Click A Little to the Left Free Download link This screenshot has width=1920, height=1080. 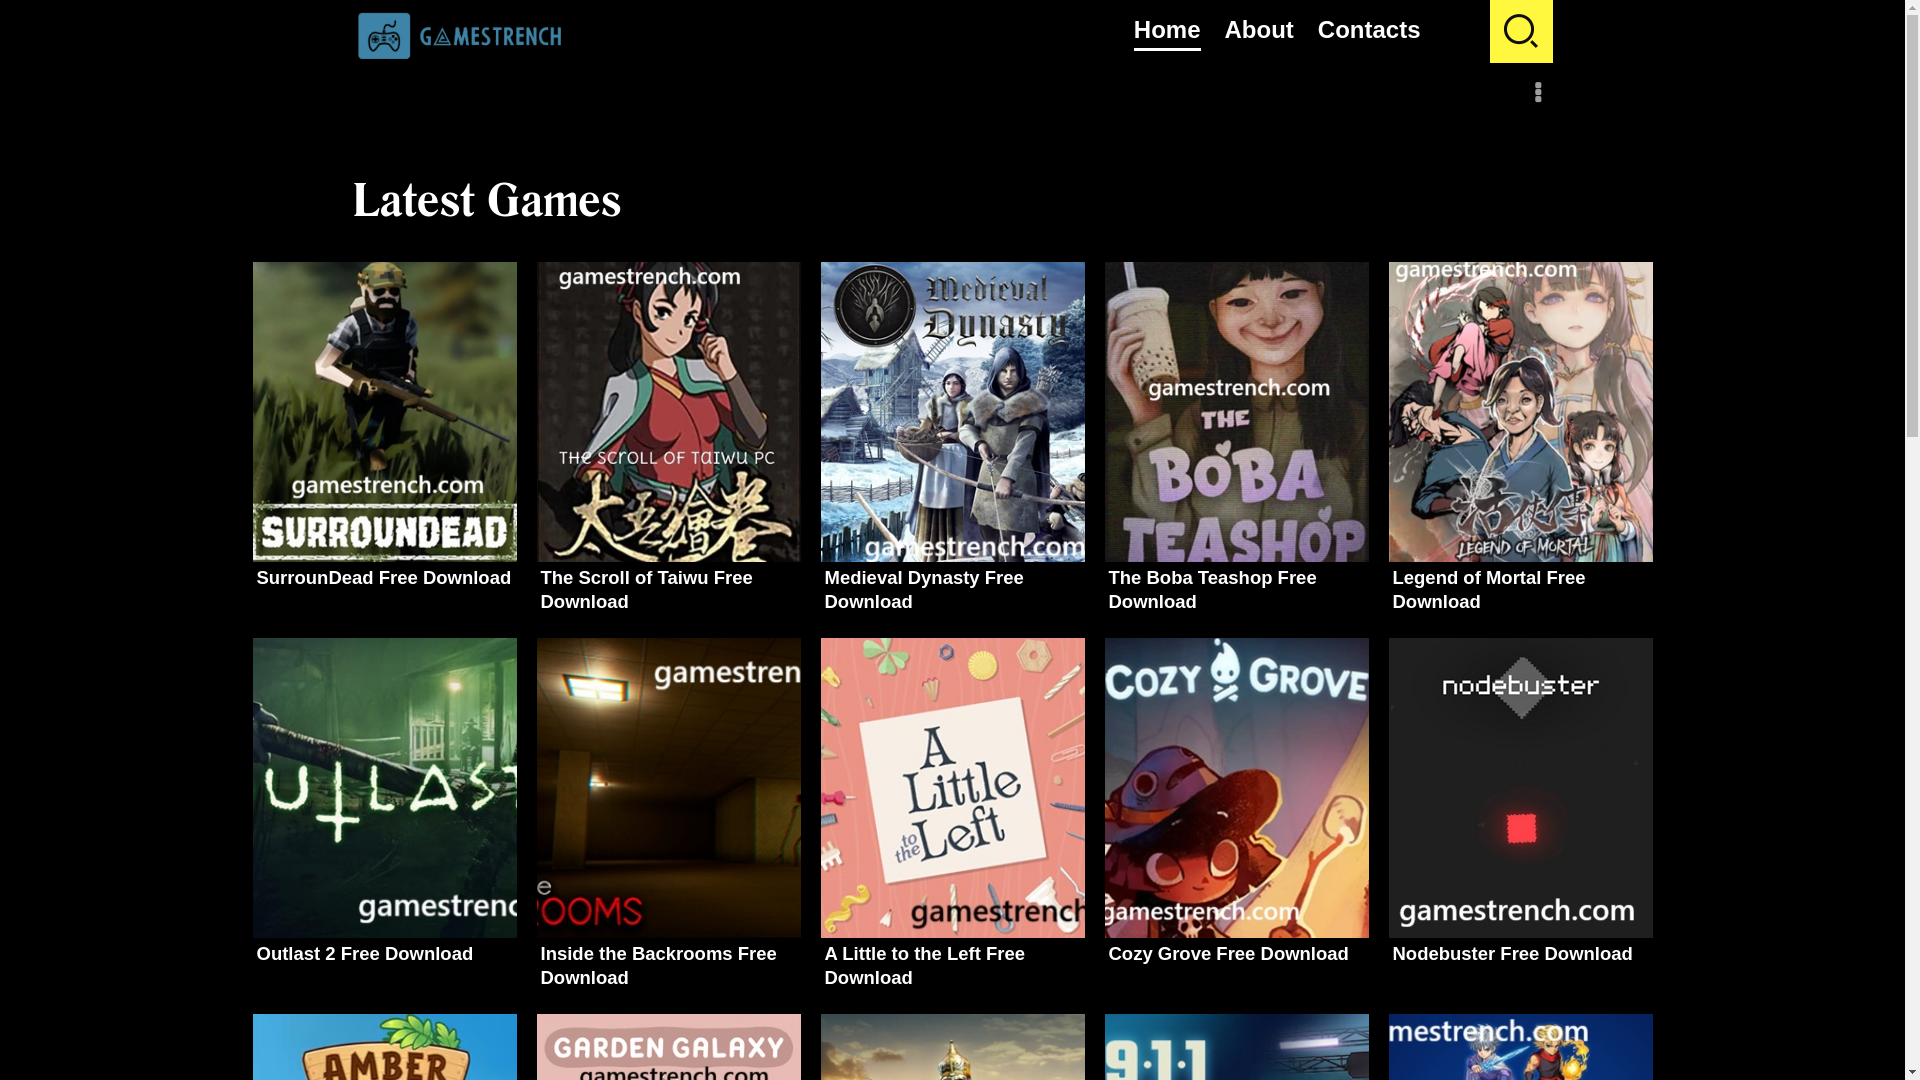(925, 966)
